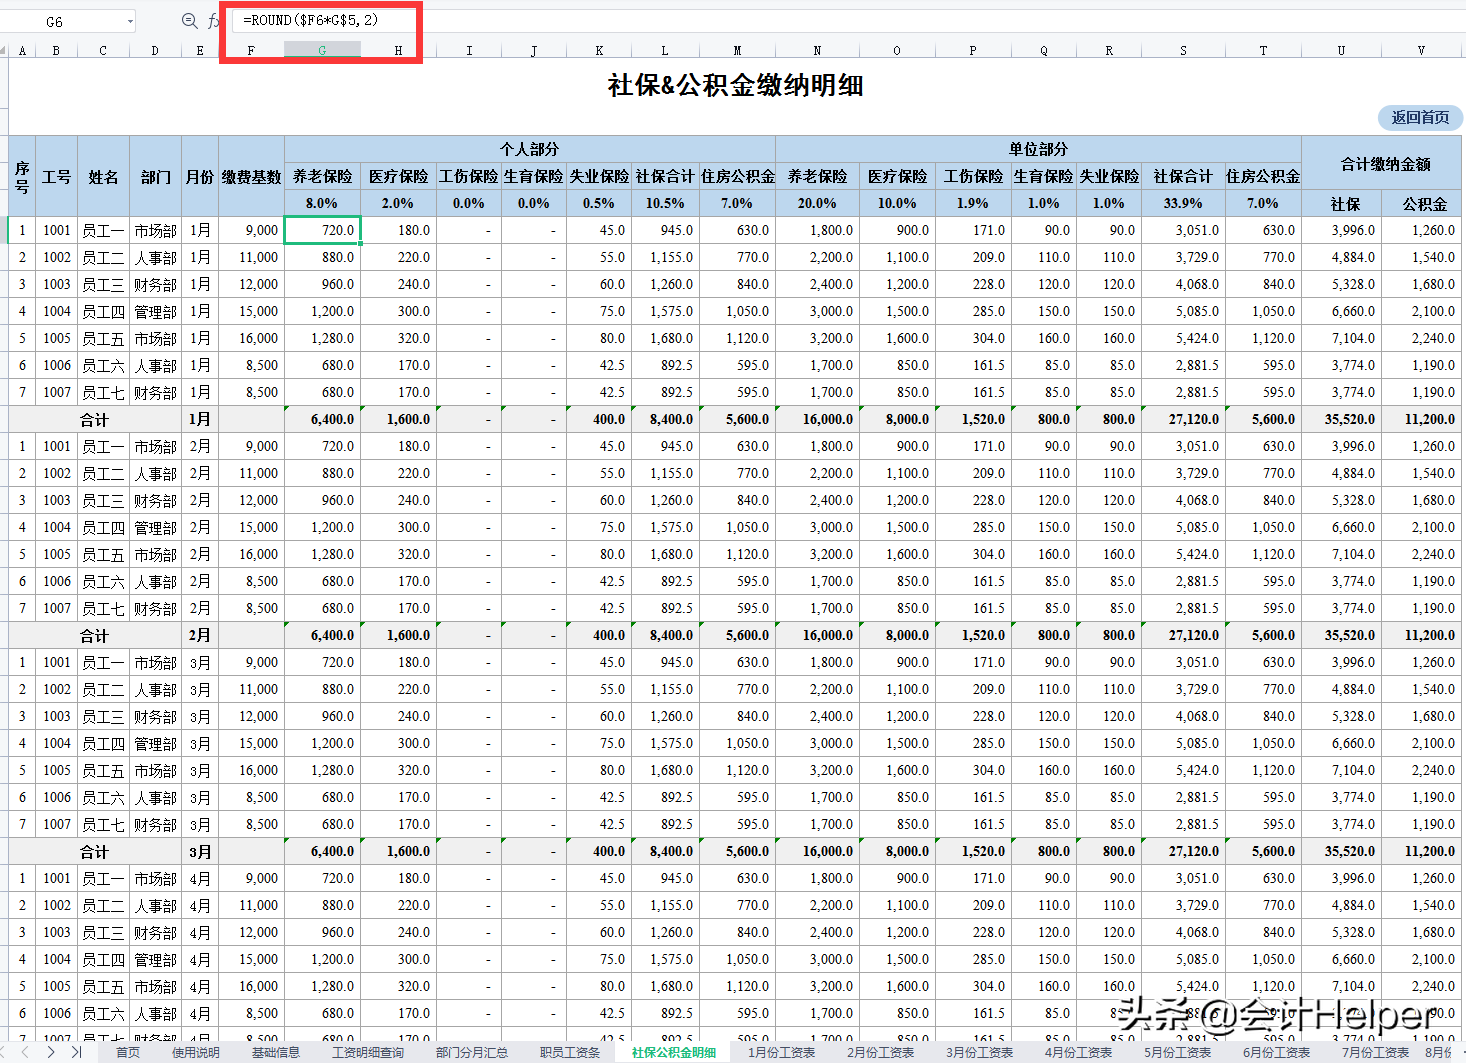Open the insert function fx icon
Screen dimensions: 1466x1063
pos(213,20)
